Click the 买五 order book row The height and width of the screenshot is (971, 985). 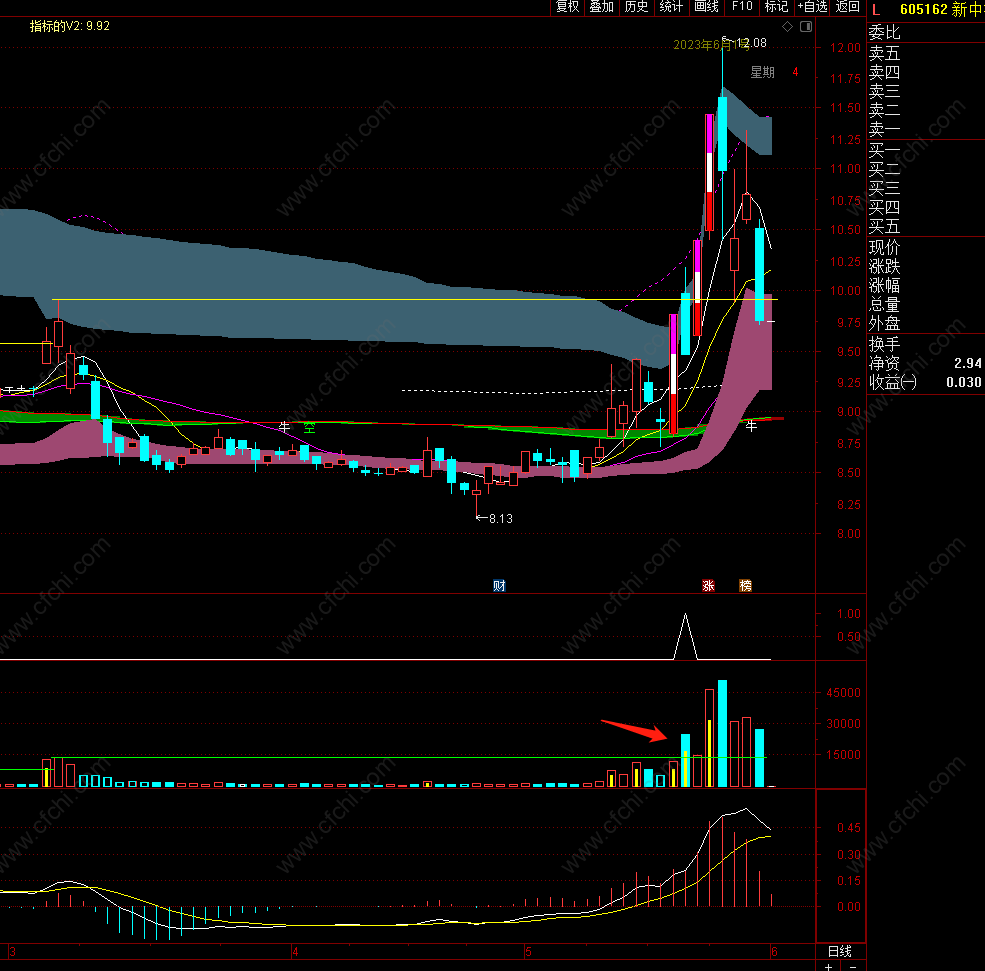click(x=884, y=226)
